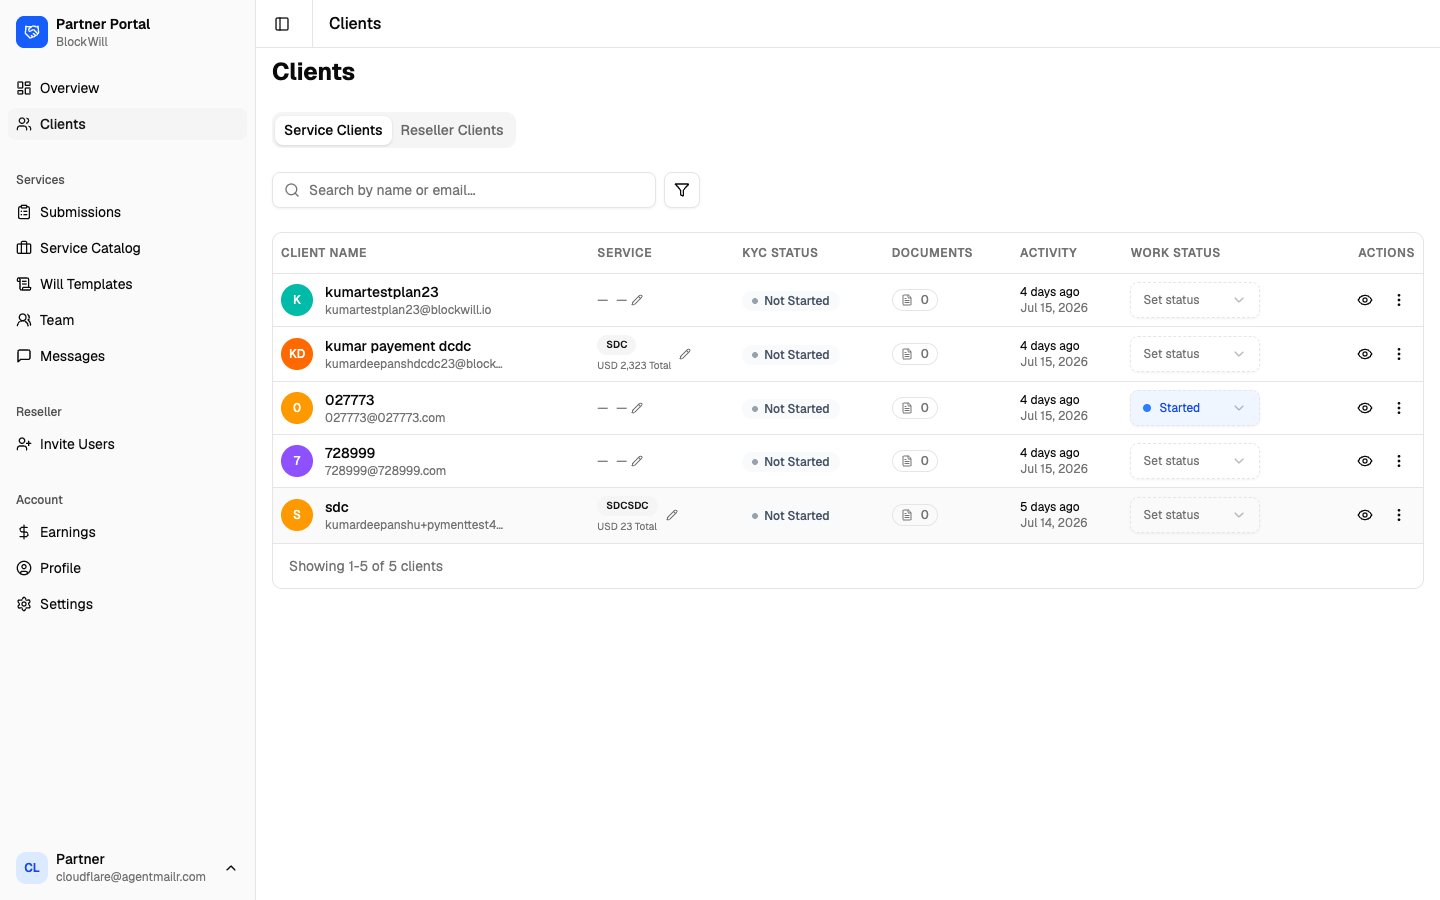Screen dimensions: 1440x900
Task: Open Overview in sidebar
Action: click(x=127, y=88)
